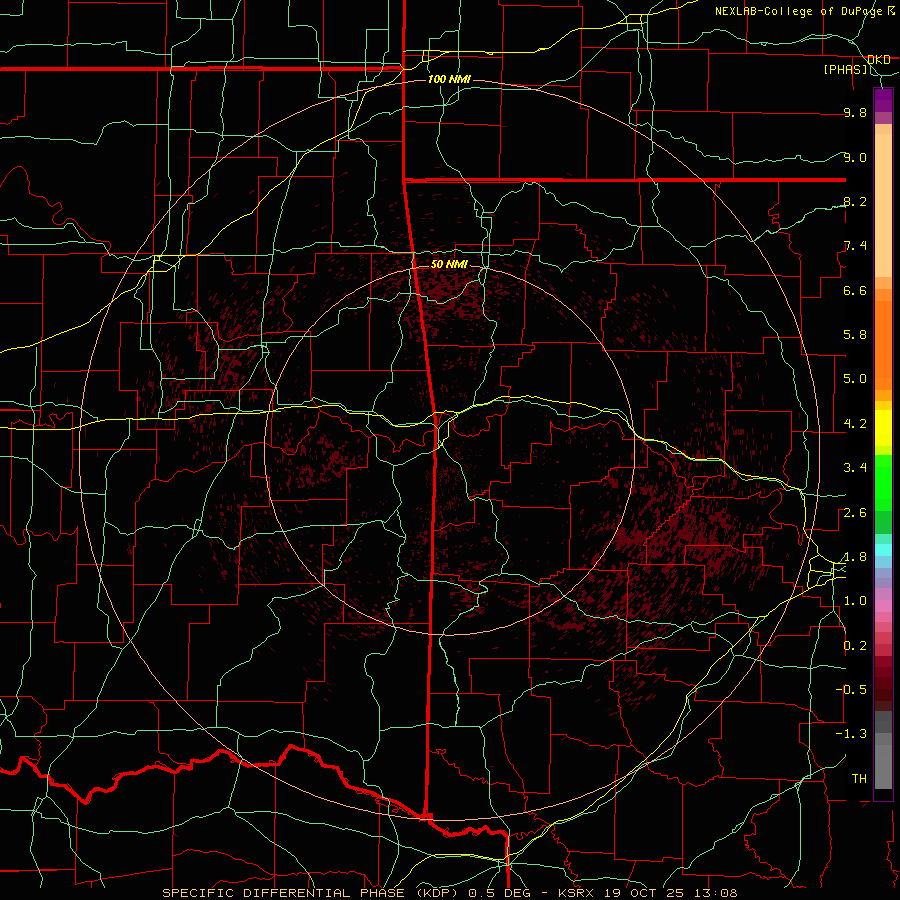900x900 pixels.
Task: Click the Specific Differential Phase caption at bottom
Action: (x=449, y=893)
